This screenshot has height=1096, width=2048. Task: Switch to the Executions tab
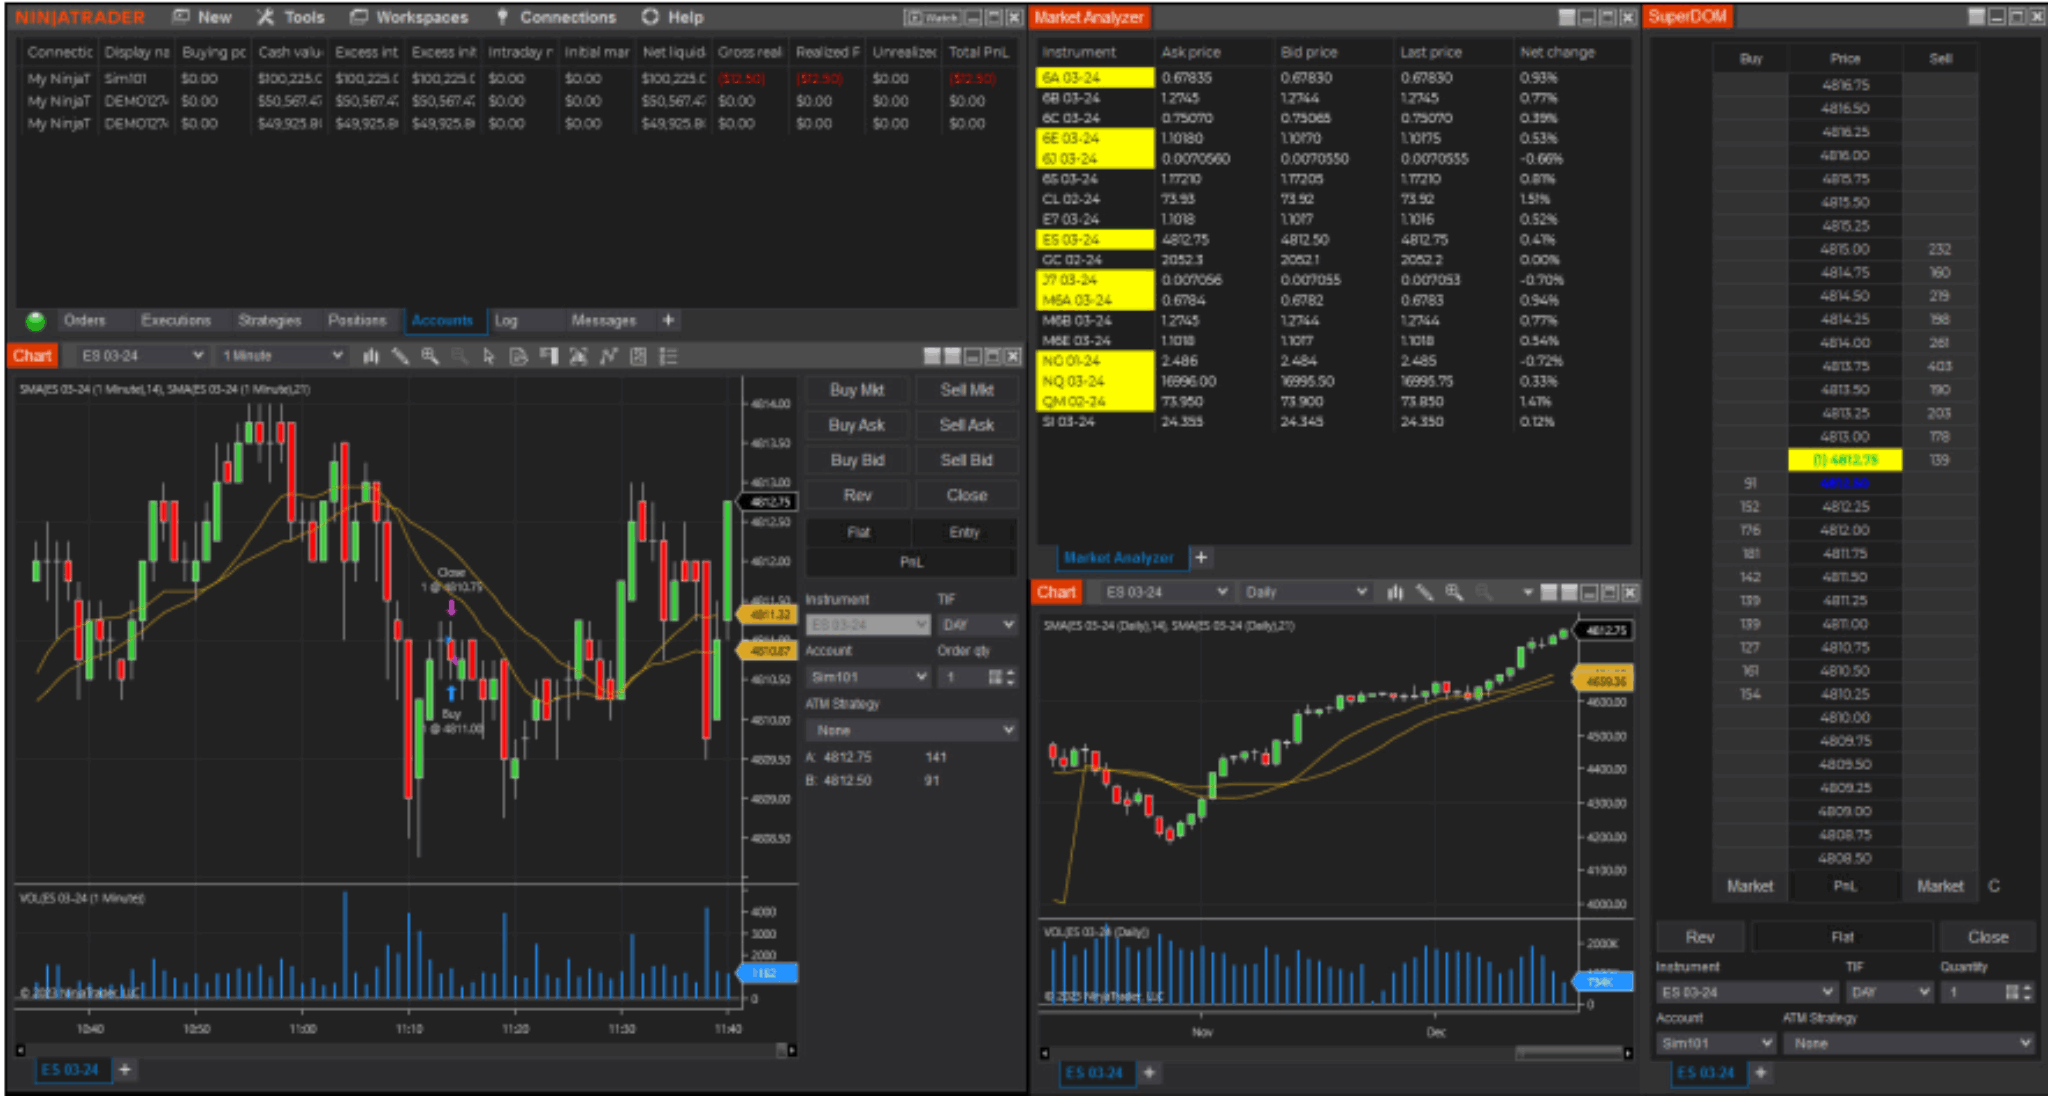(x=177, y=320)
